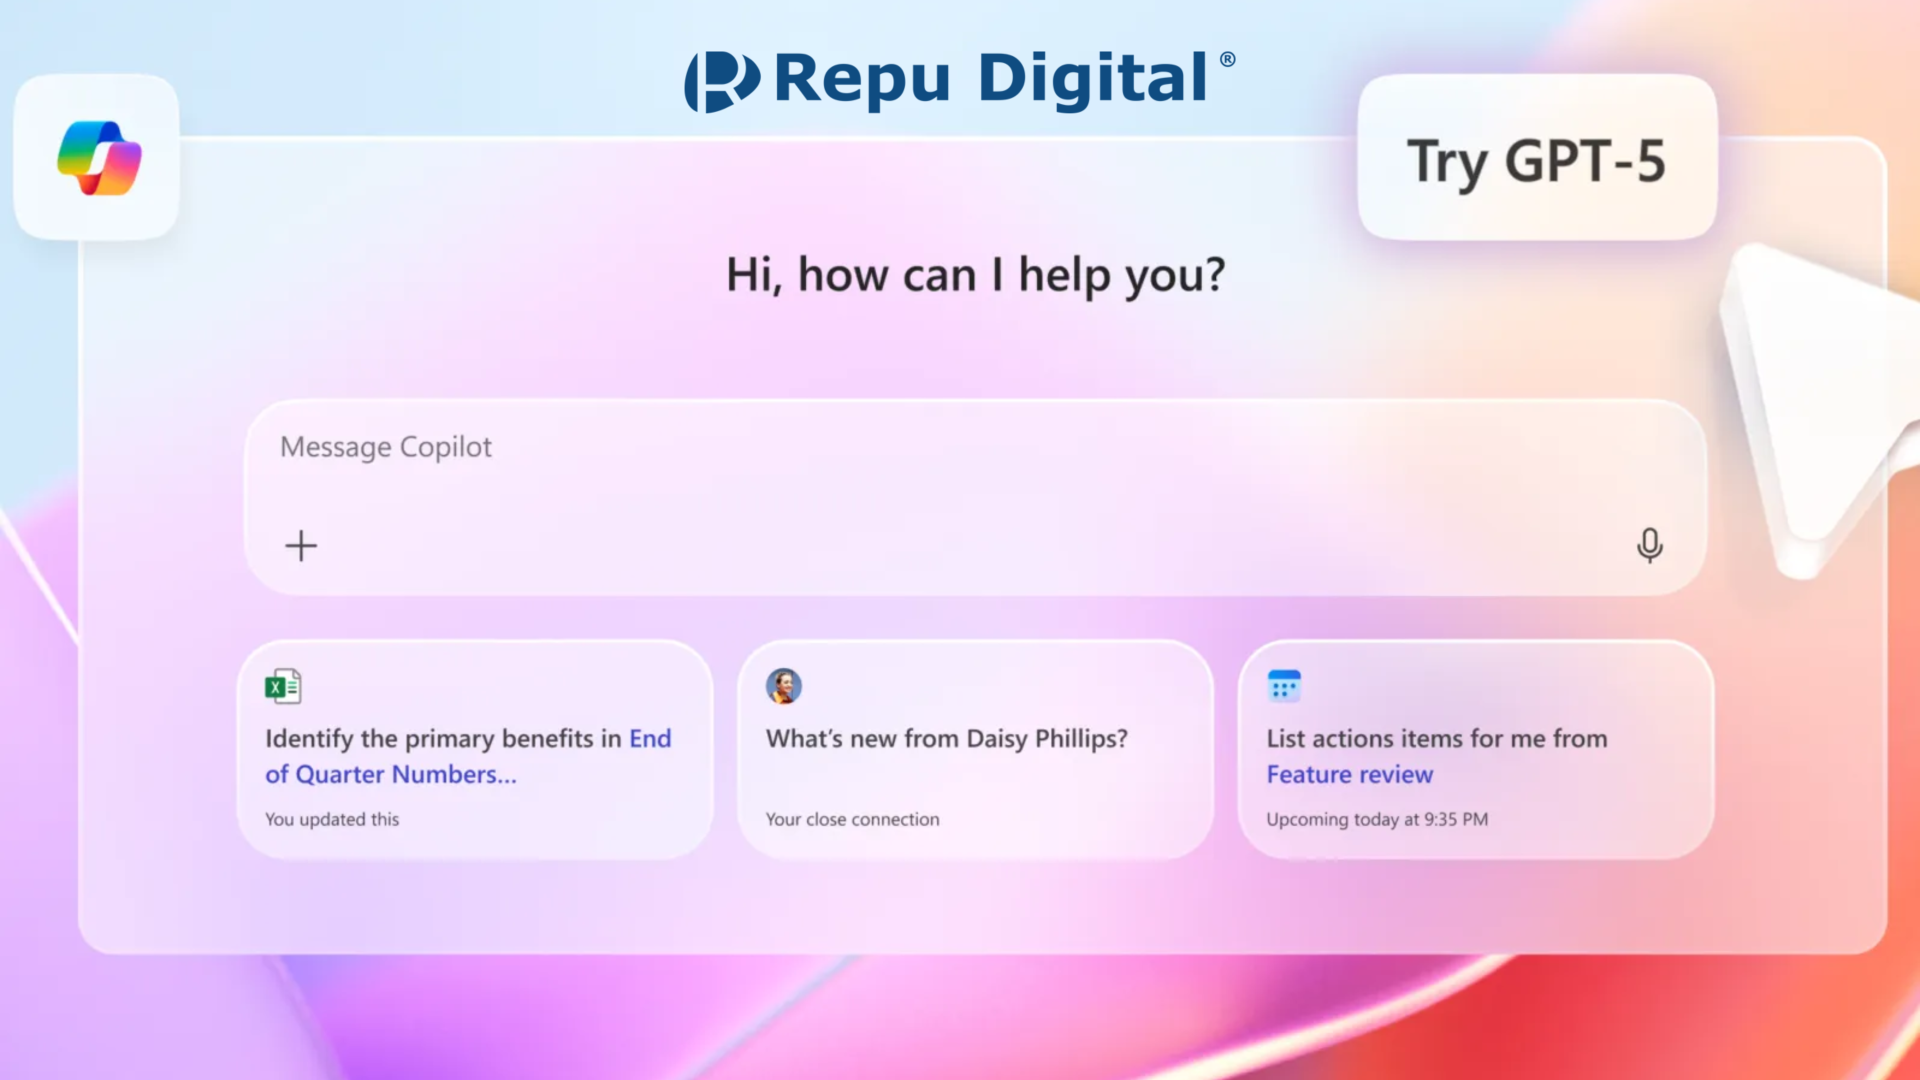This screenshot has width=1920, height=1080.
Task: Click 'Your close connection' caption
Action: [853, 819]
